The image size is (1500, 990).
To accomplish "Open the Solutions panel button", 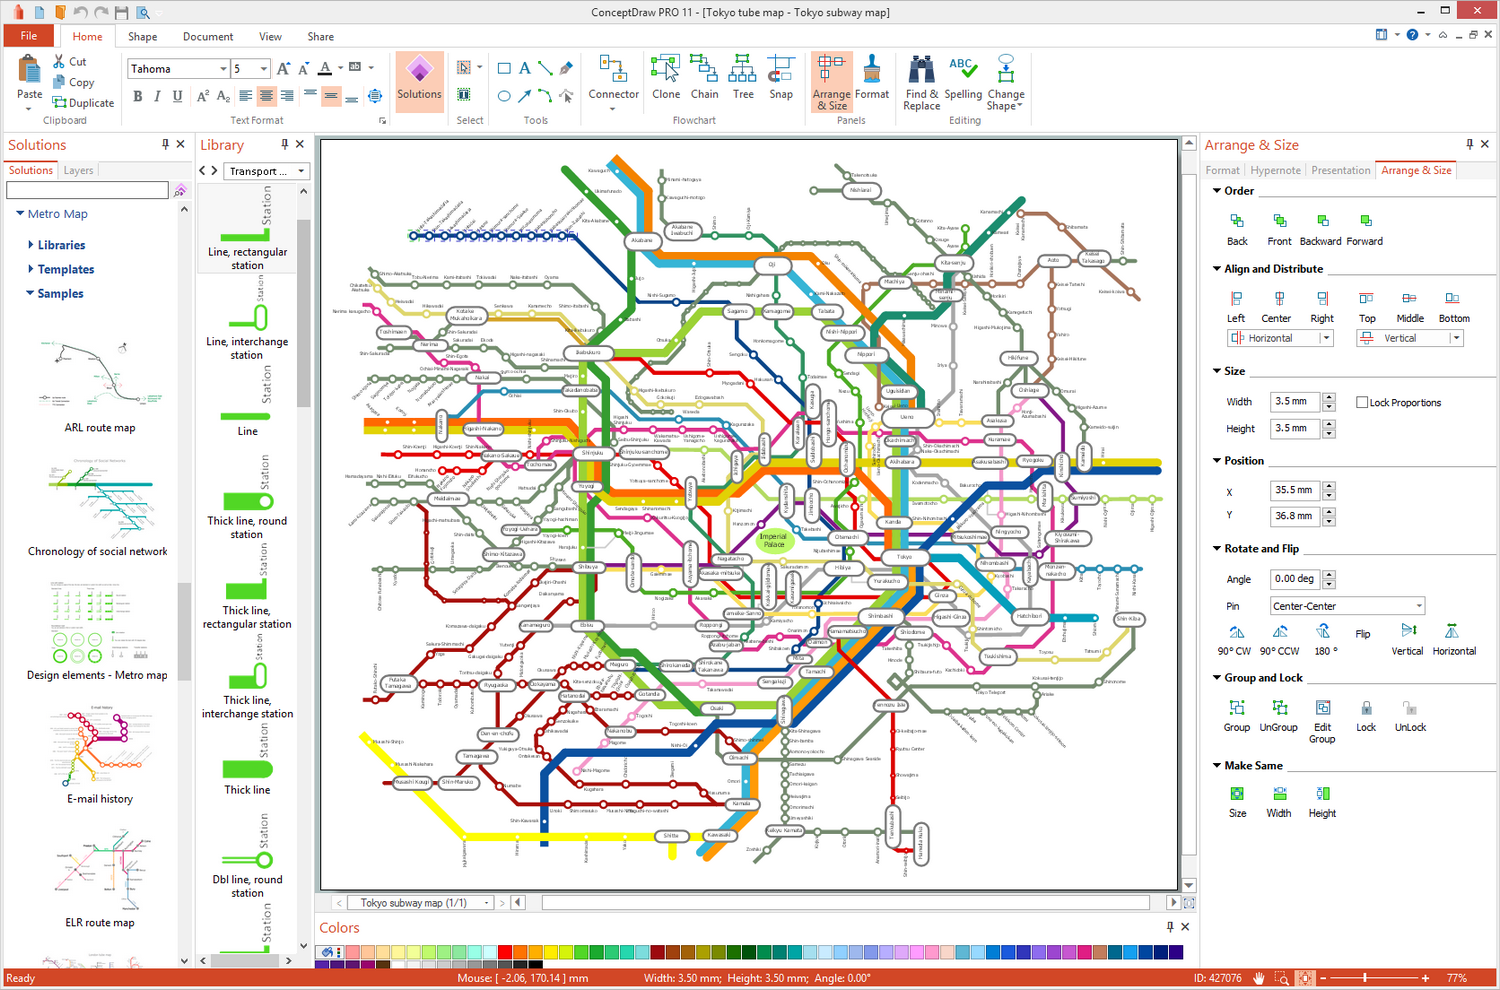I will coord(419,81).
